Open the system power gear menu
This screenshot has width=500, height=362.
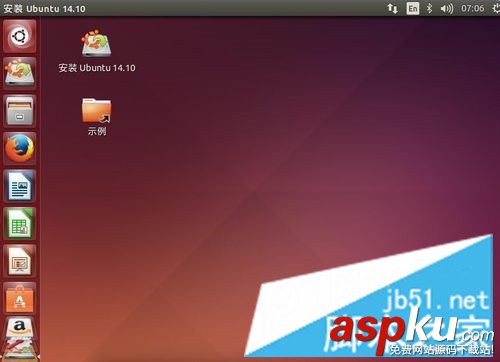point(496,8)
